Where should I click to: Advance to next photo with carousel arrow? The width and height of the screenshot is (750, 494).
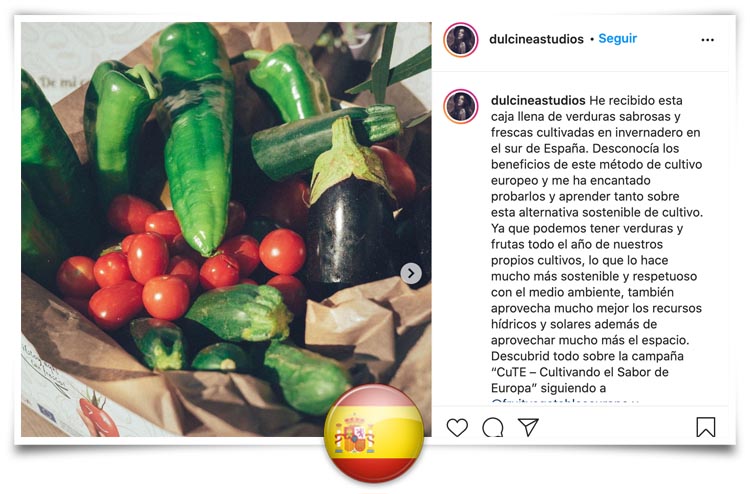(411, 274)
